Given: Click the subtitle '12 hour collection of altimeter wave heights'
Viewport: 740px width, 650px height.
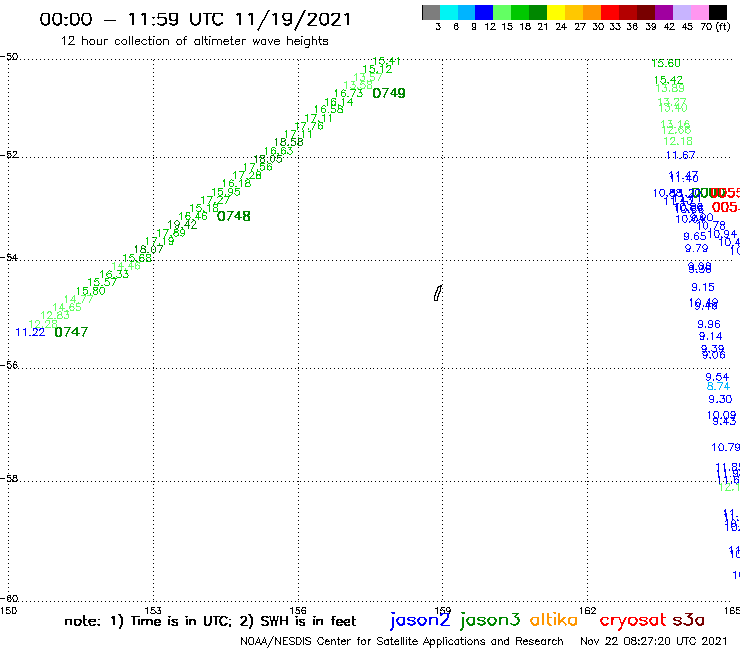Looking at the screenshot, I should point(194,41).
